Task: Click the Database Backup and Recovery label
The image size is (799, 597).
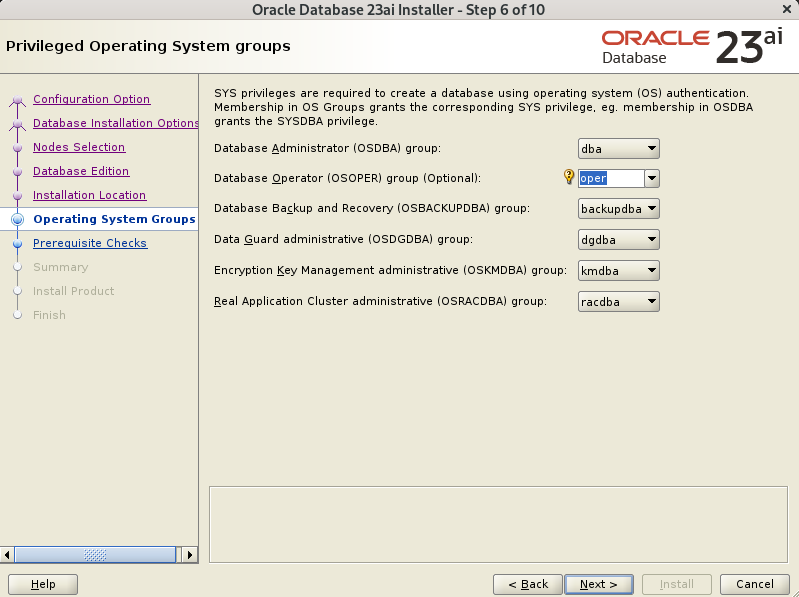Action: [372, 208]
